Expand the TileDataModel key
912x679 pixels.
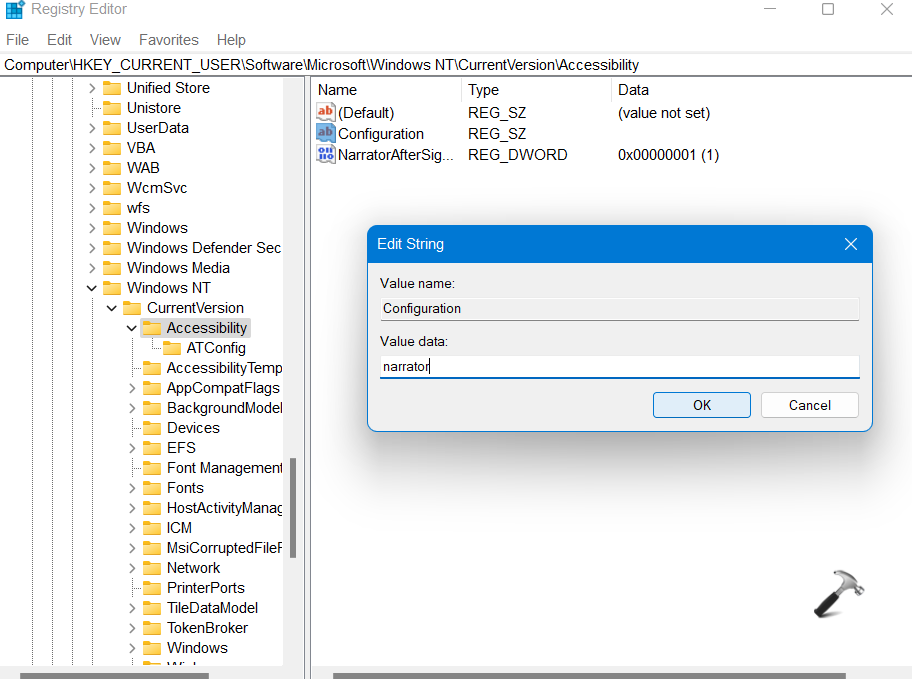click(x=131, y=608)
